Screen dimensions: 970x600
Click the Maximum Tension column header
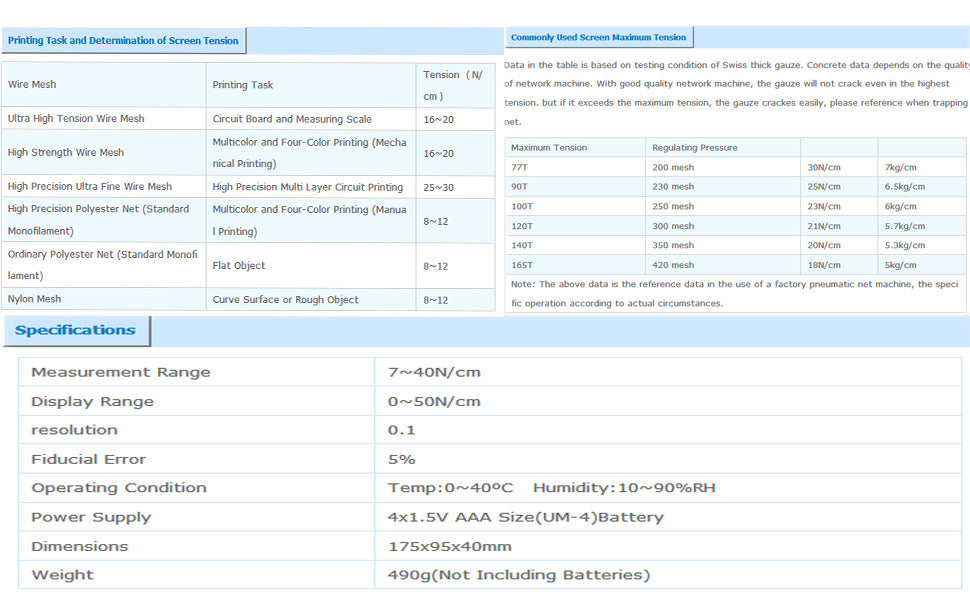(549, 148)
